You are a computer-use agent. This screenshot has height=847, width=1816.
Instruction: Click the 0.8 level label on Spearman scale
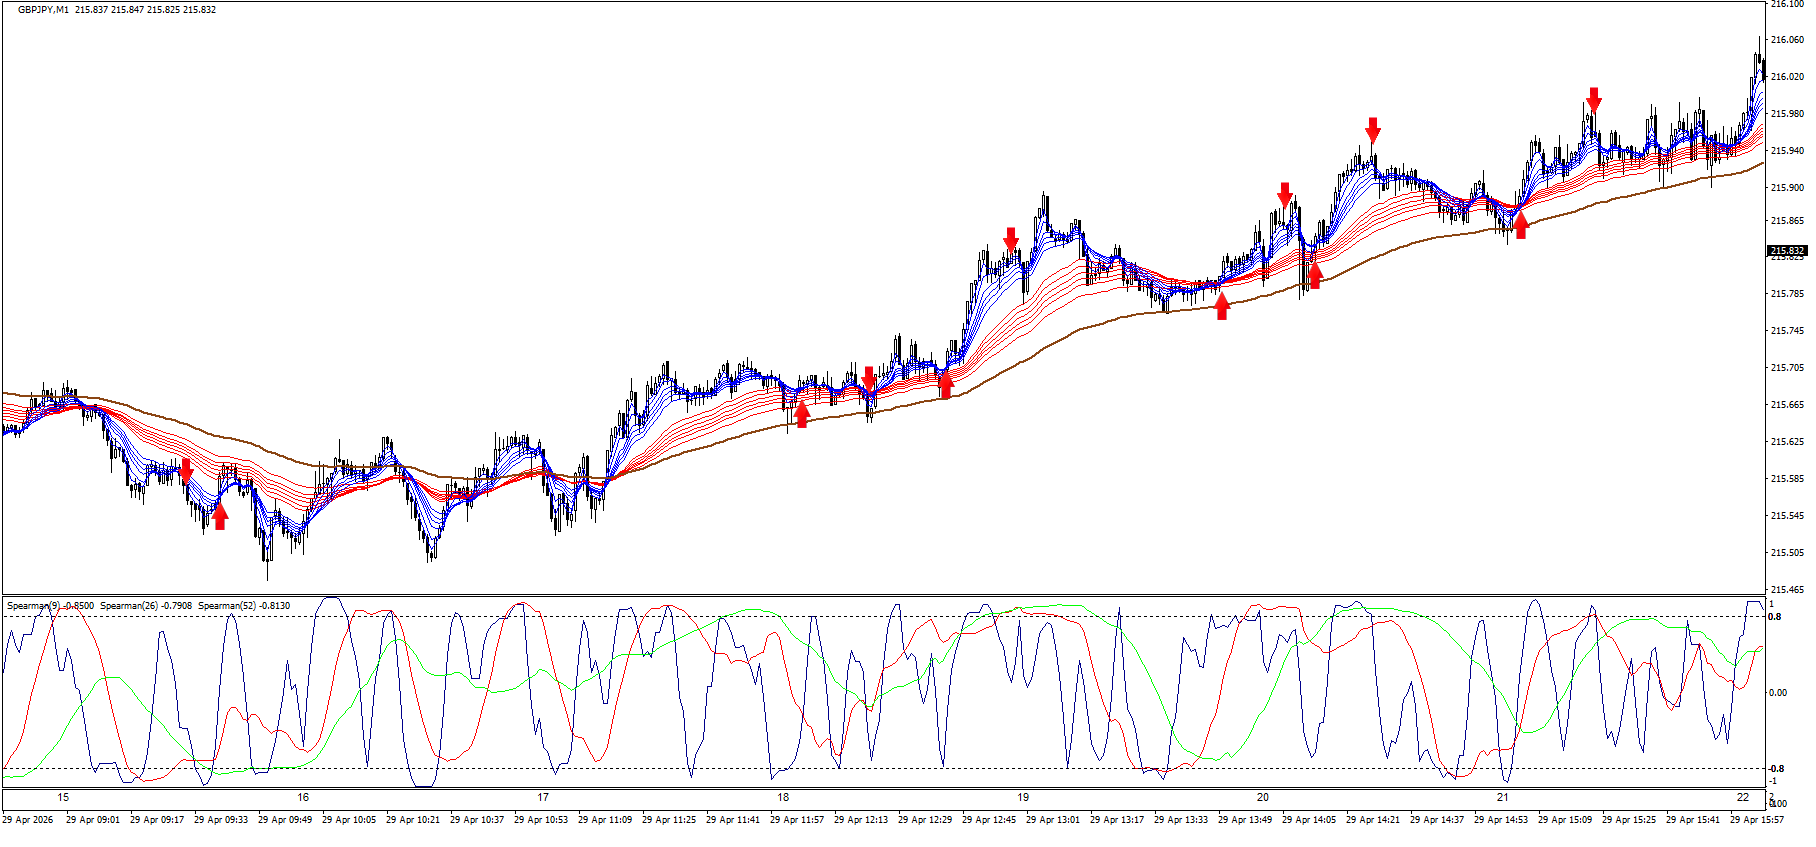[1775, 617]
